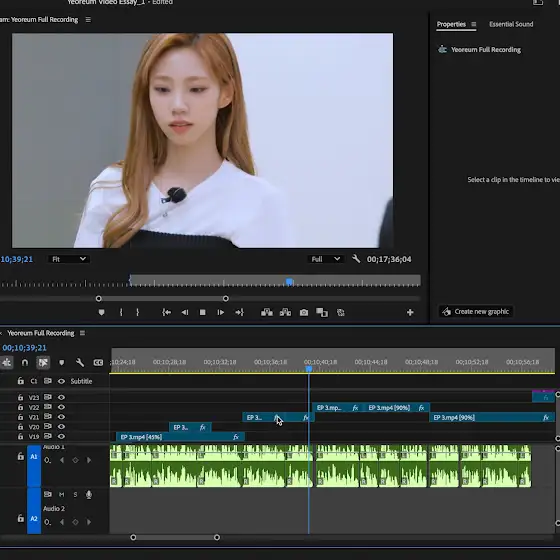Open Program monitor settings wrench
This screenshot has width=560, height=560.
click(x=356, y=259)
